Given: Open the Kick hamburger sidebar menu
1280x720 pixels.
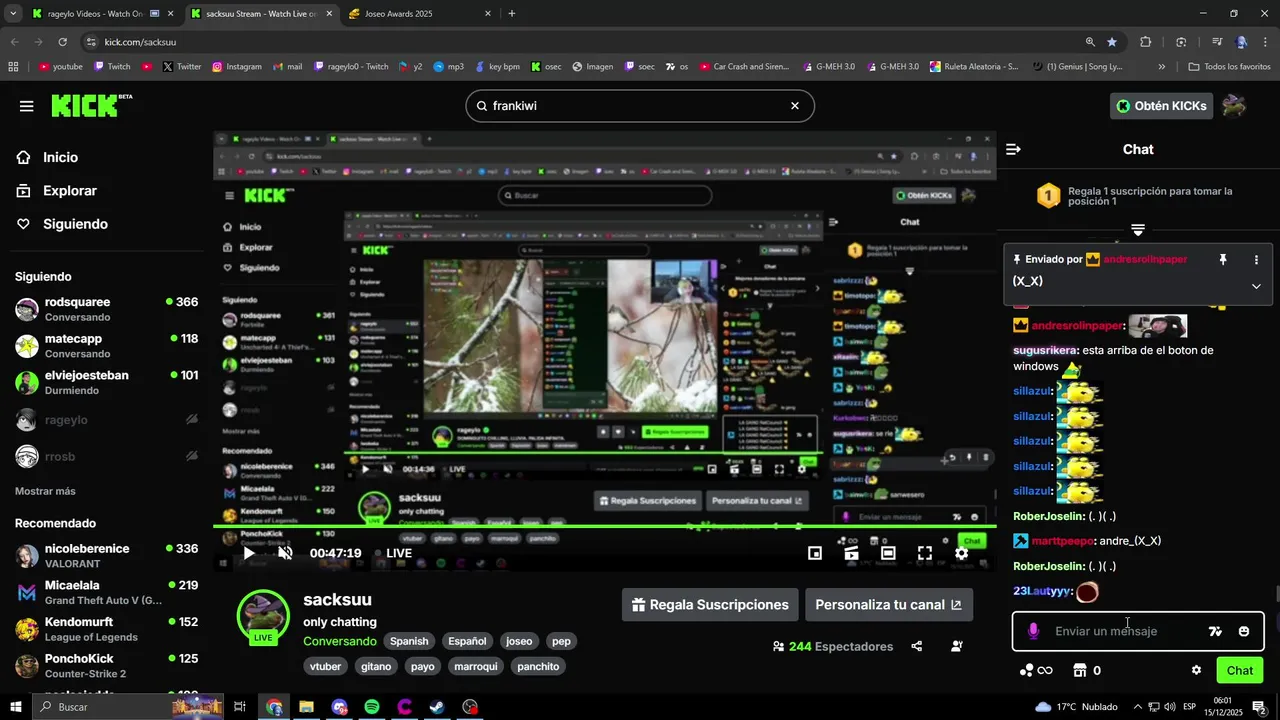Looking at the screenshot, I should point(26,106).
